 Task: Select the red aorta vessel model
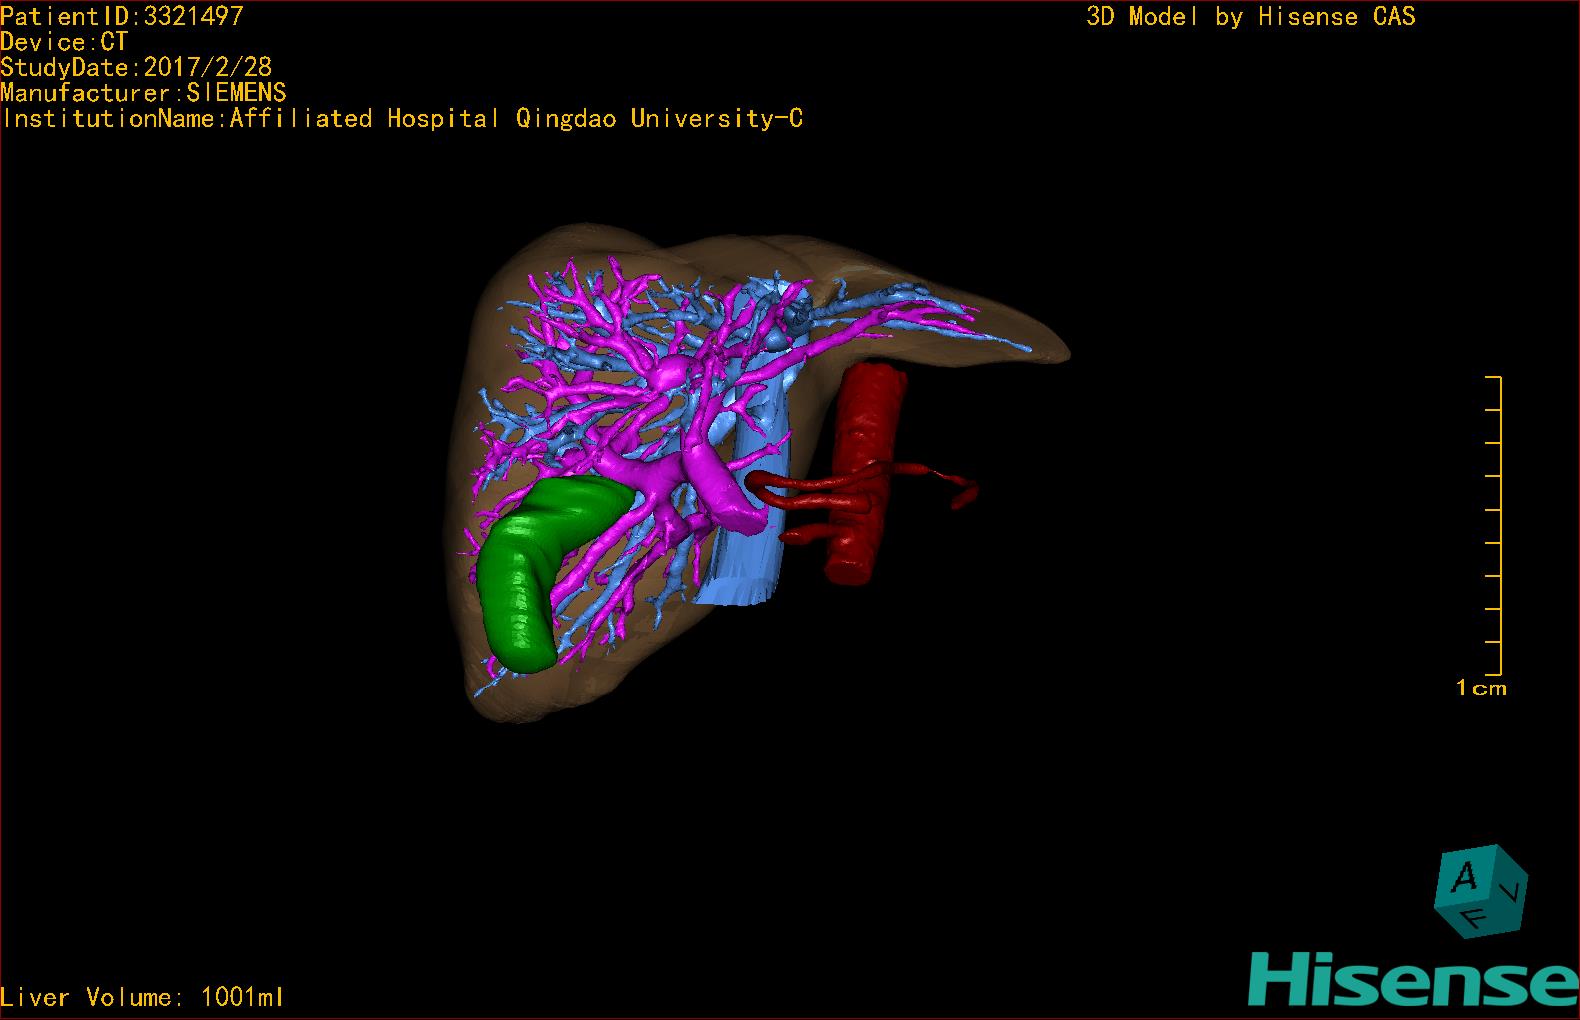[865, 475]
